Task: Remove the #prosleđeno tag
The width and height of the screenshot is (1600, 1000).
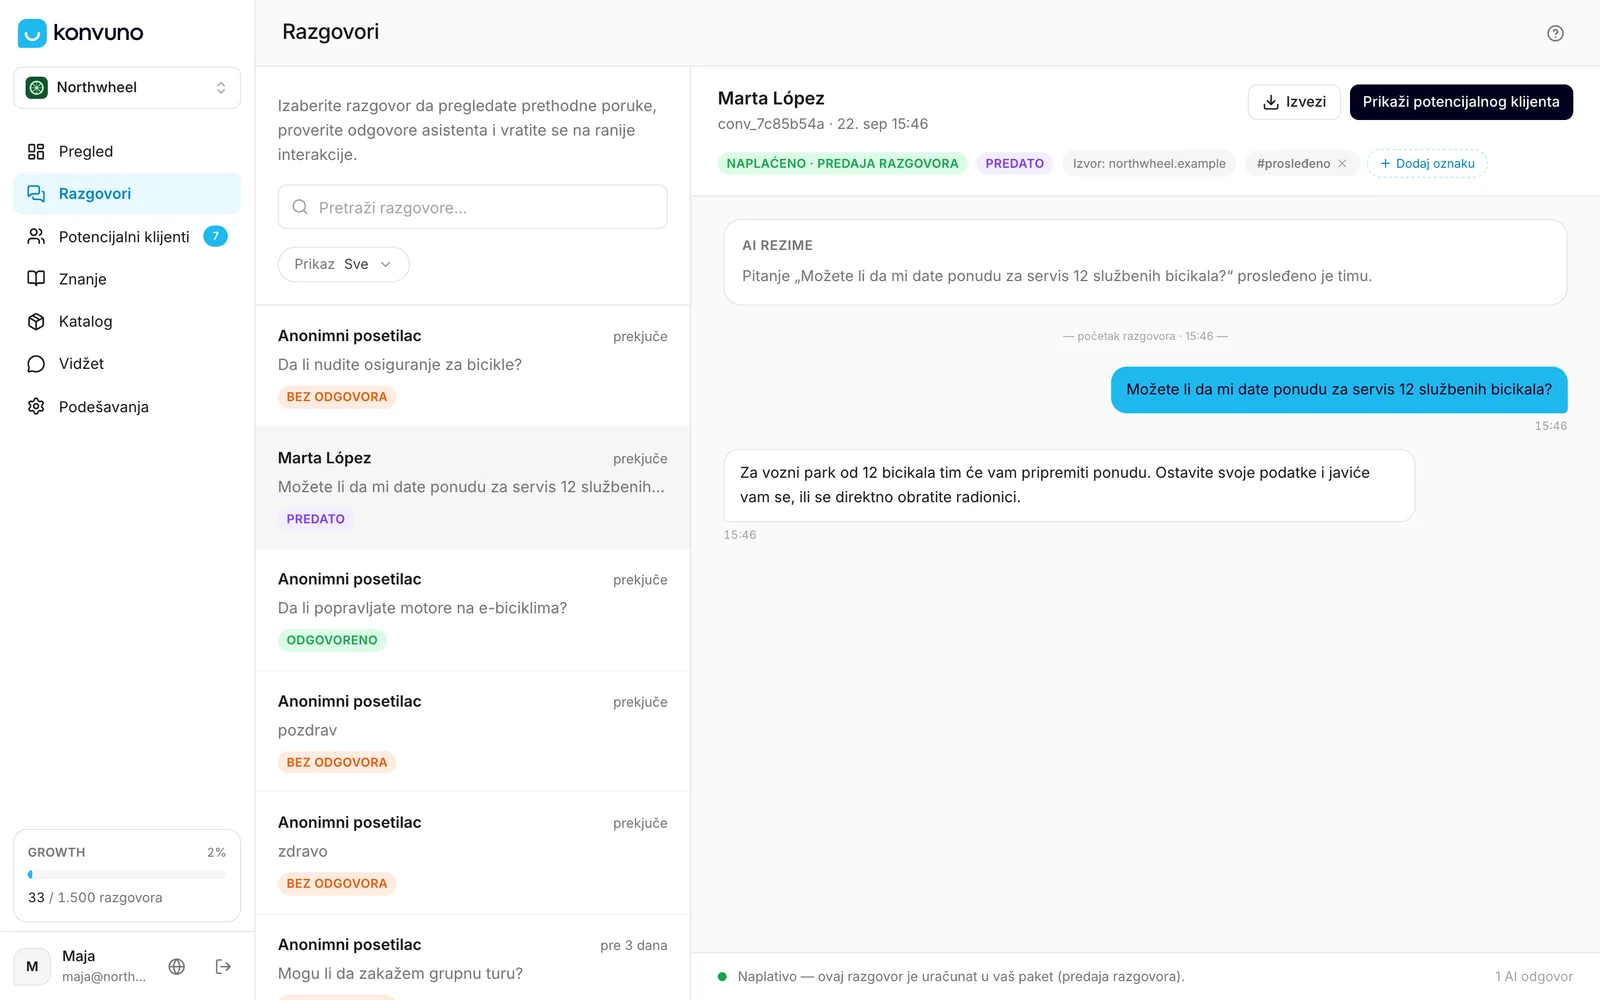Action: pyautogui.click(x=1342, y=164)
